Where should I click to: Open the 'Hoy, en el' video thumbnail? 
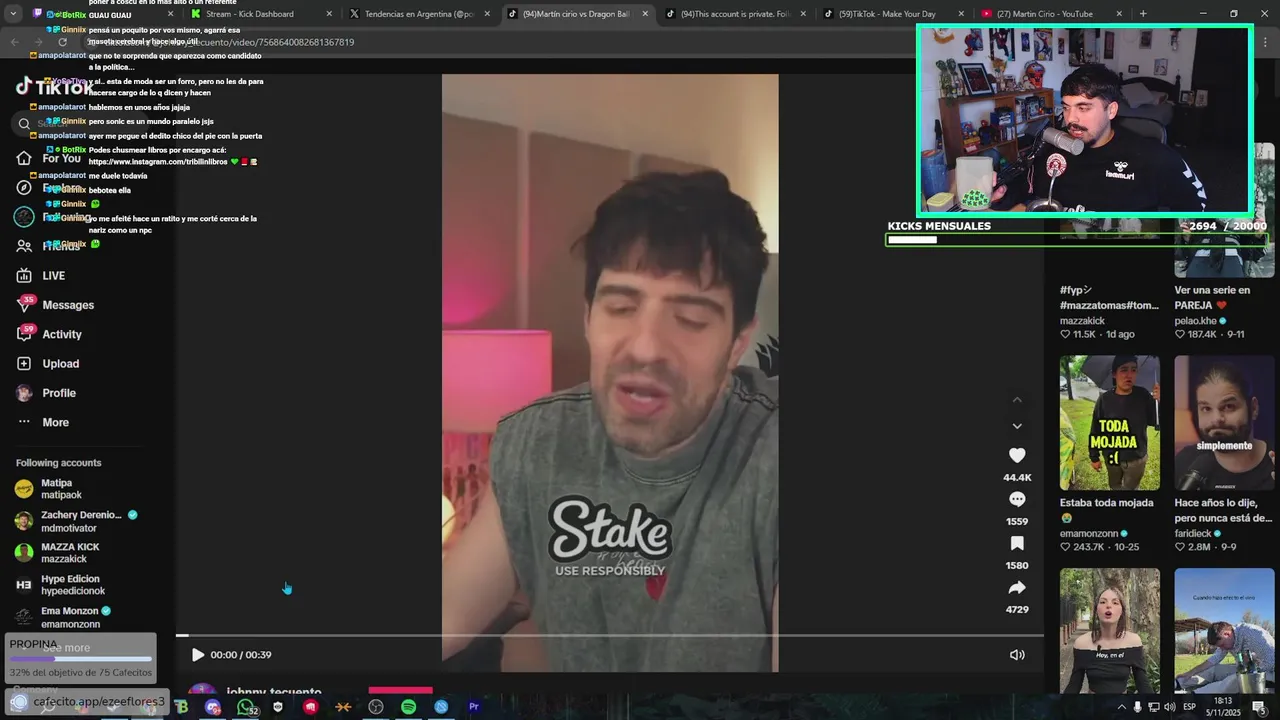[1110, 631]
